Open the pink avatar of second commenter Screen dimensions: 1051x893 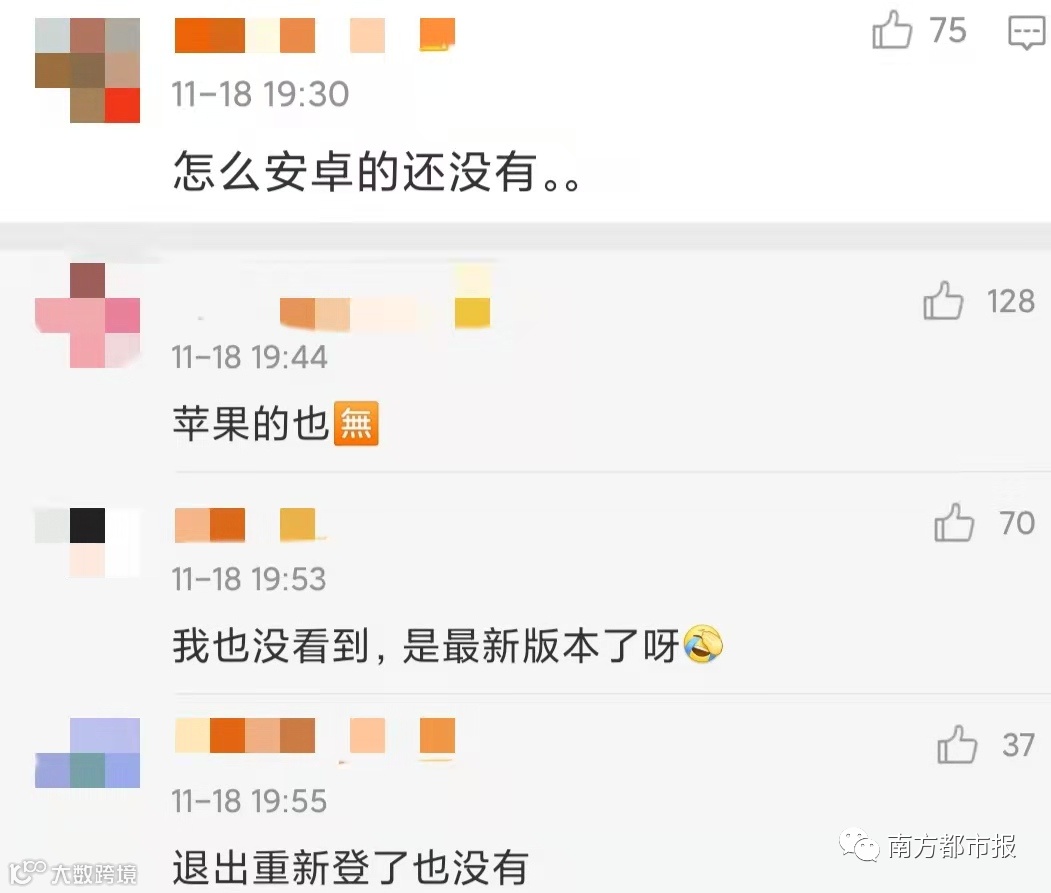coord(87,315)
